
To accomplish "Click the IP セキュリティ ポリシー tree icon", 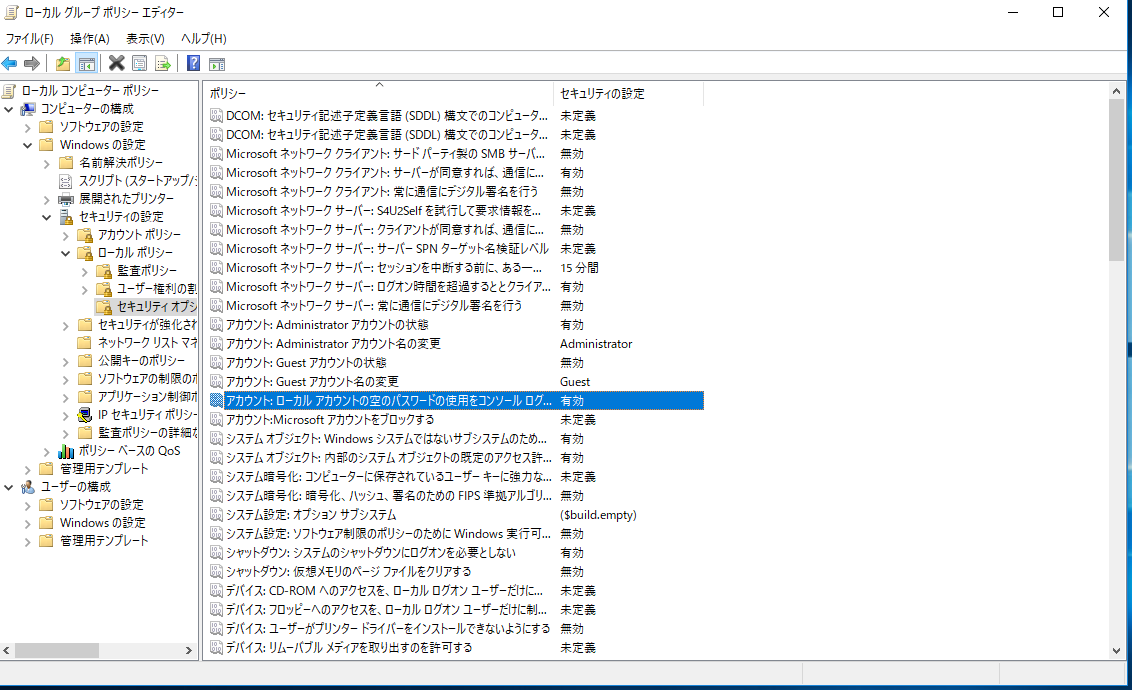I will click(85, 415).
